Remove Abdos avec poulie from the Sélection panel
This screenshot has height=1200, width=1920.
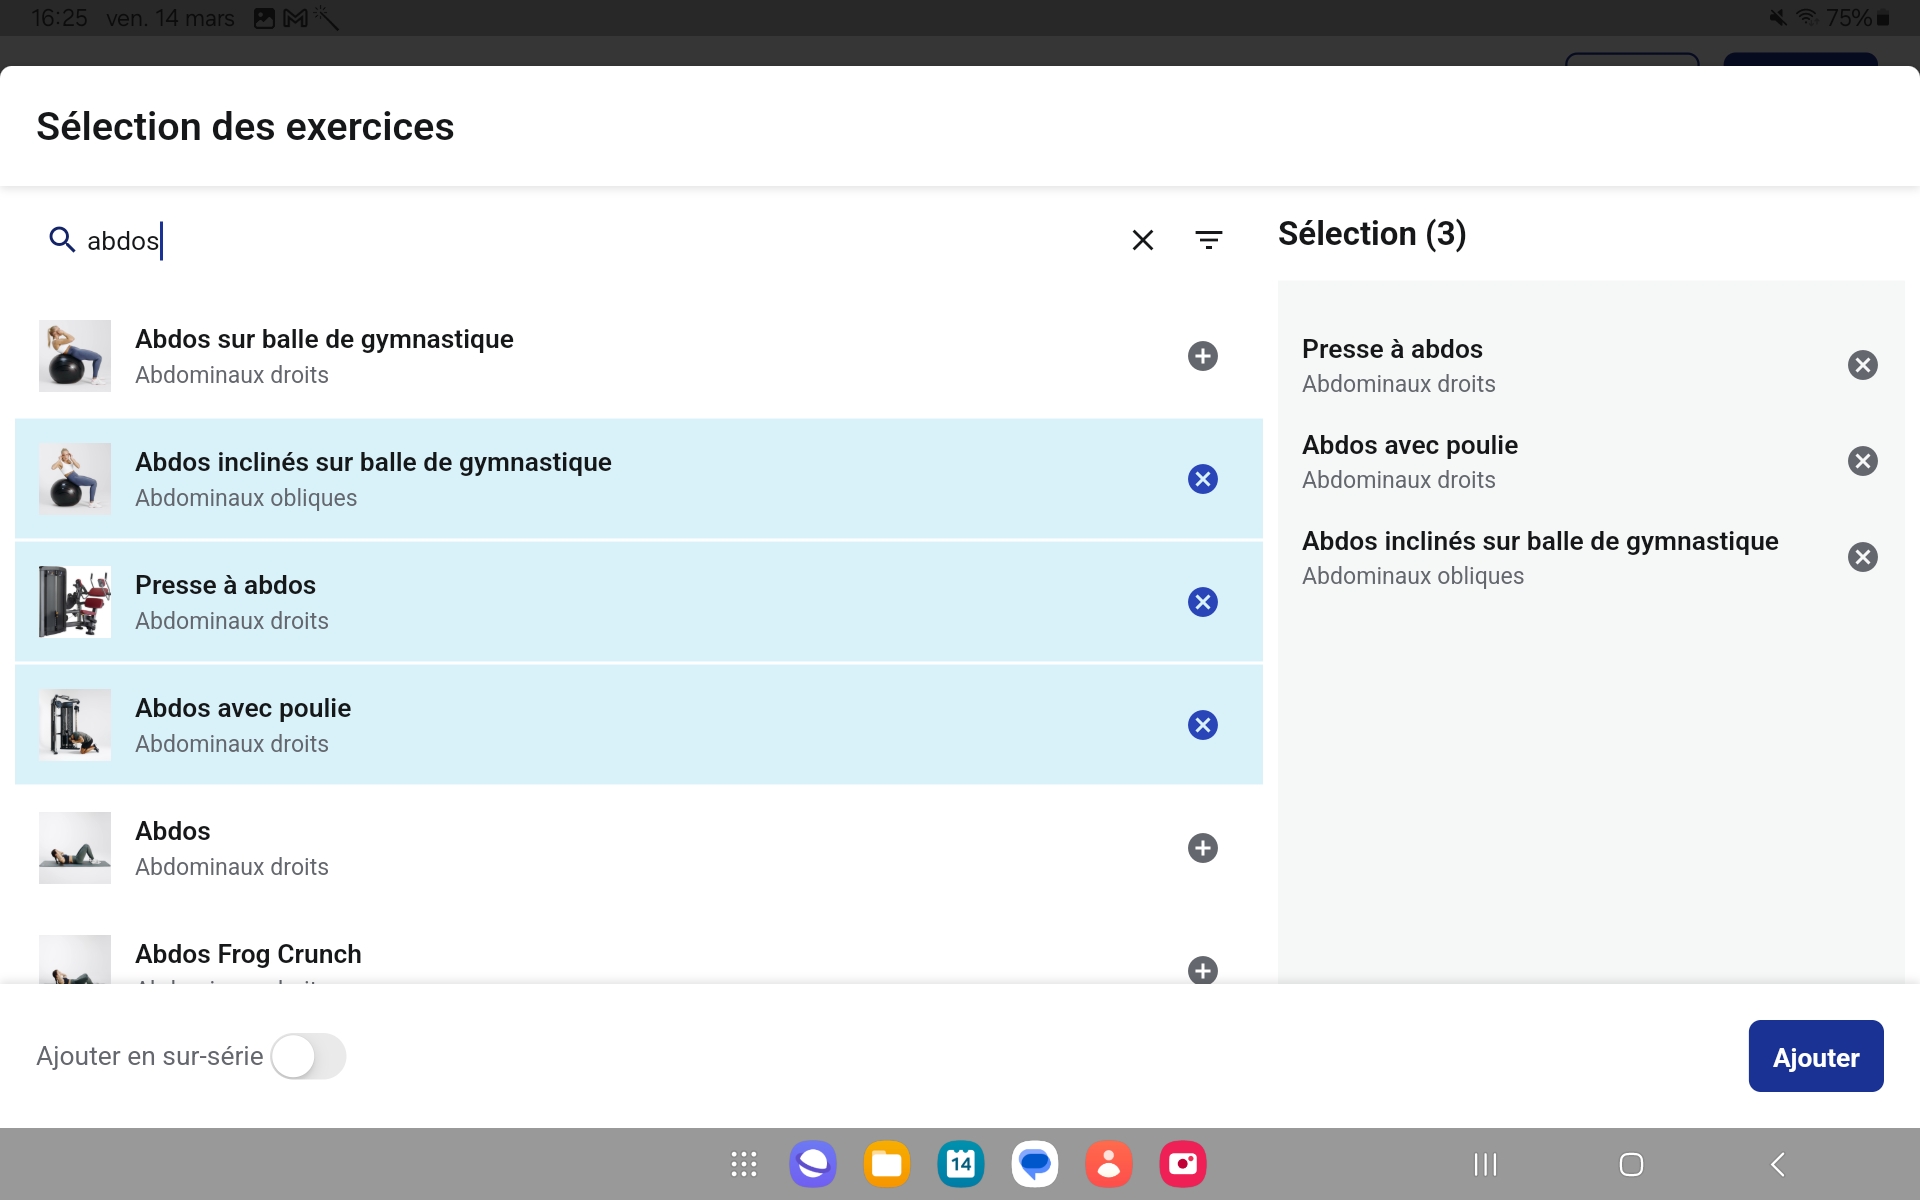tap(1863, 461)
